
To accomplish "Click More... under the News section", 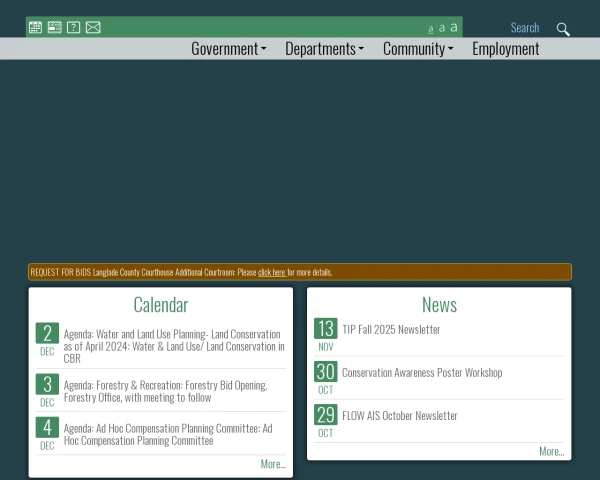I will point(551,451).
